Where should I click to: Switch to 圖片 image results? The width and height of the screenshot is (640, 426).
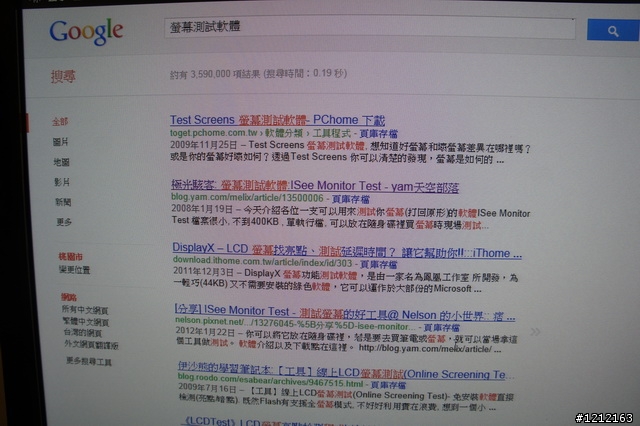[x=60, y=142]
